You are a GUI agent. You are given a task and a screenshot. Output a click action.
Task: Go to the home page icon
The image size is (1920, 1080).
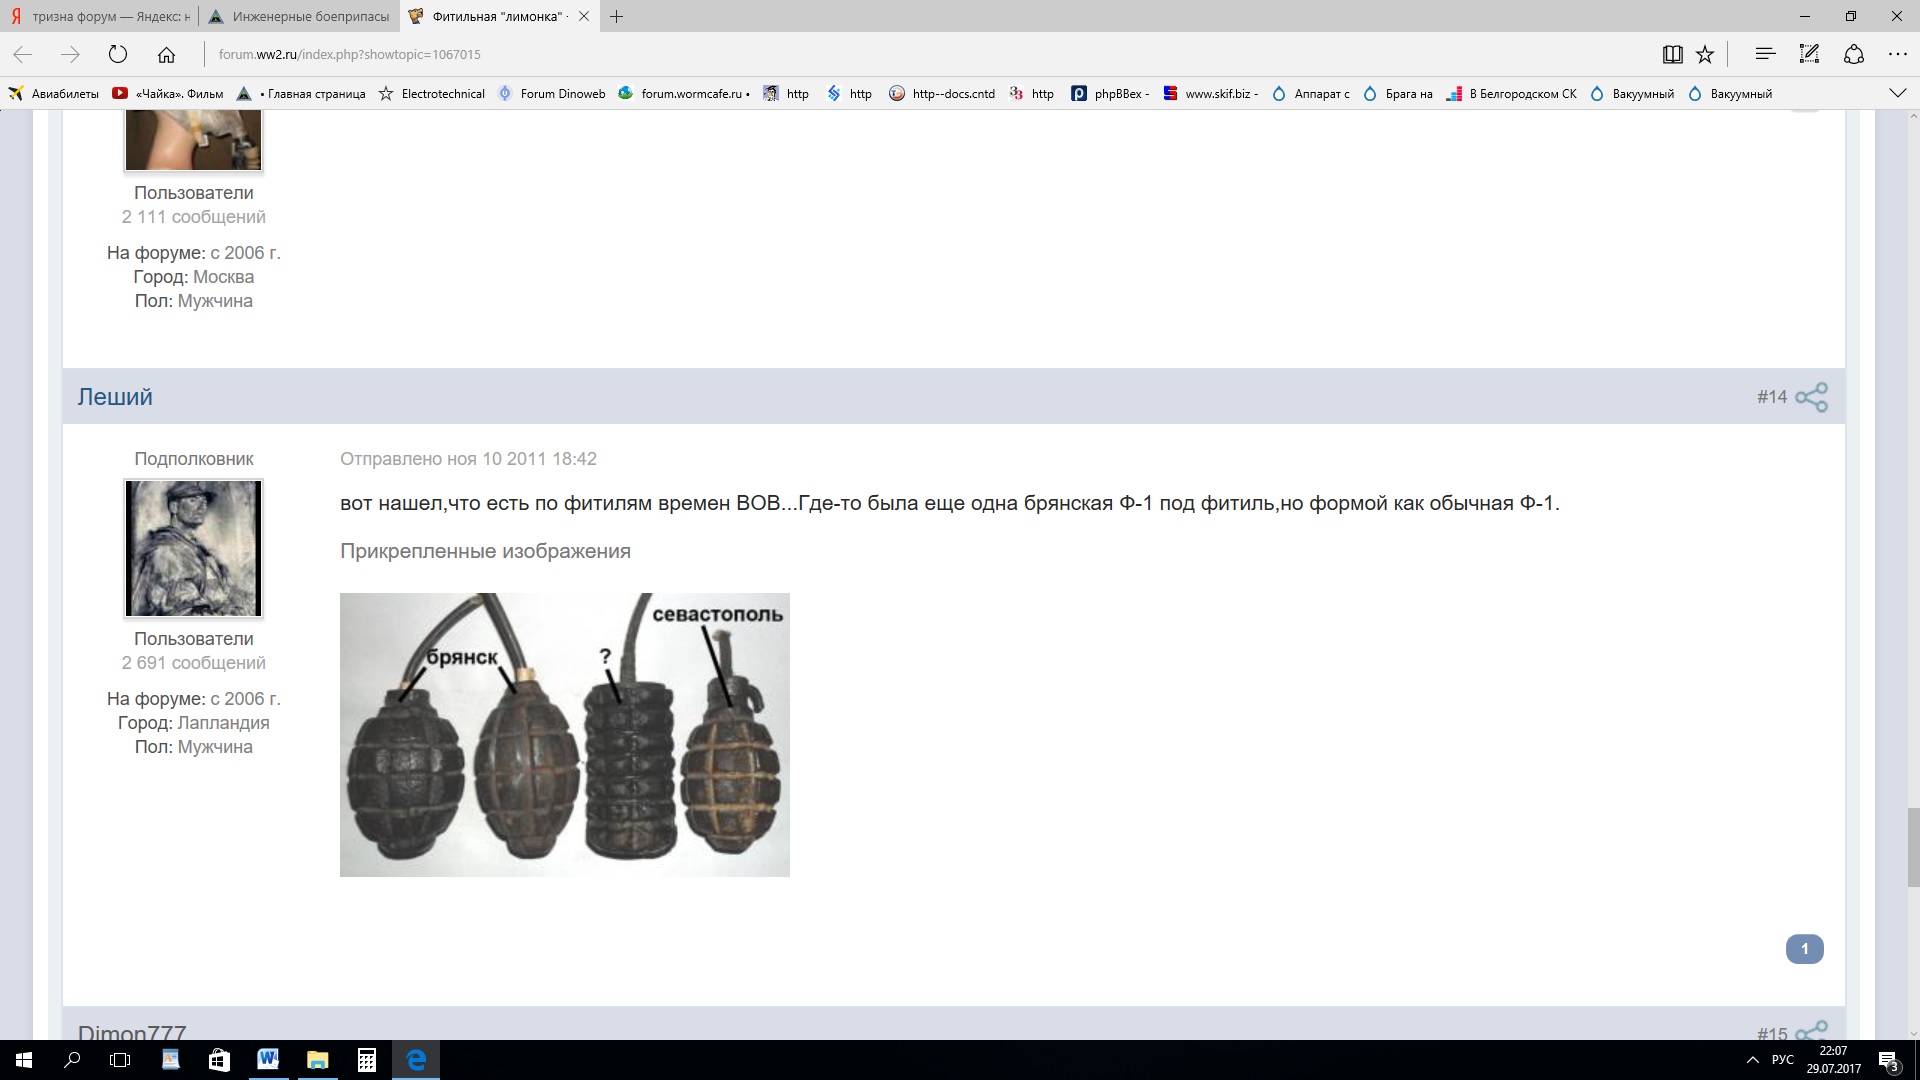point(167,55)
